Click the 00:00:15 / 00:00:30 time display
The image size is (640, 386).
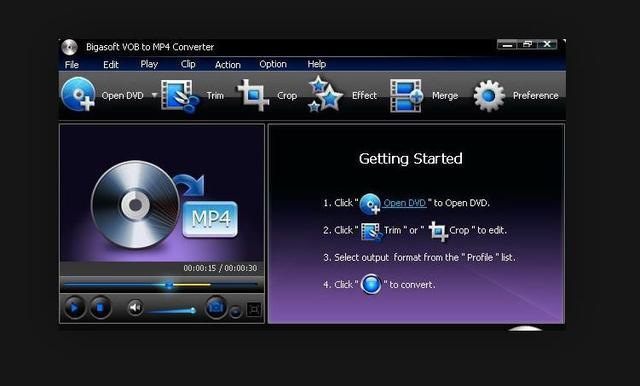[x=220, y=268]
